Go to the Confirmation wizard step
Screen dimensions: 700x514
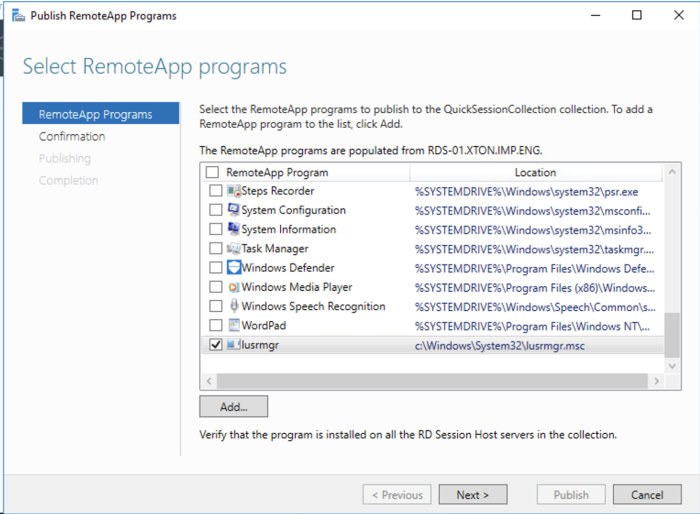click(72, 136)
